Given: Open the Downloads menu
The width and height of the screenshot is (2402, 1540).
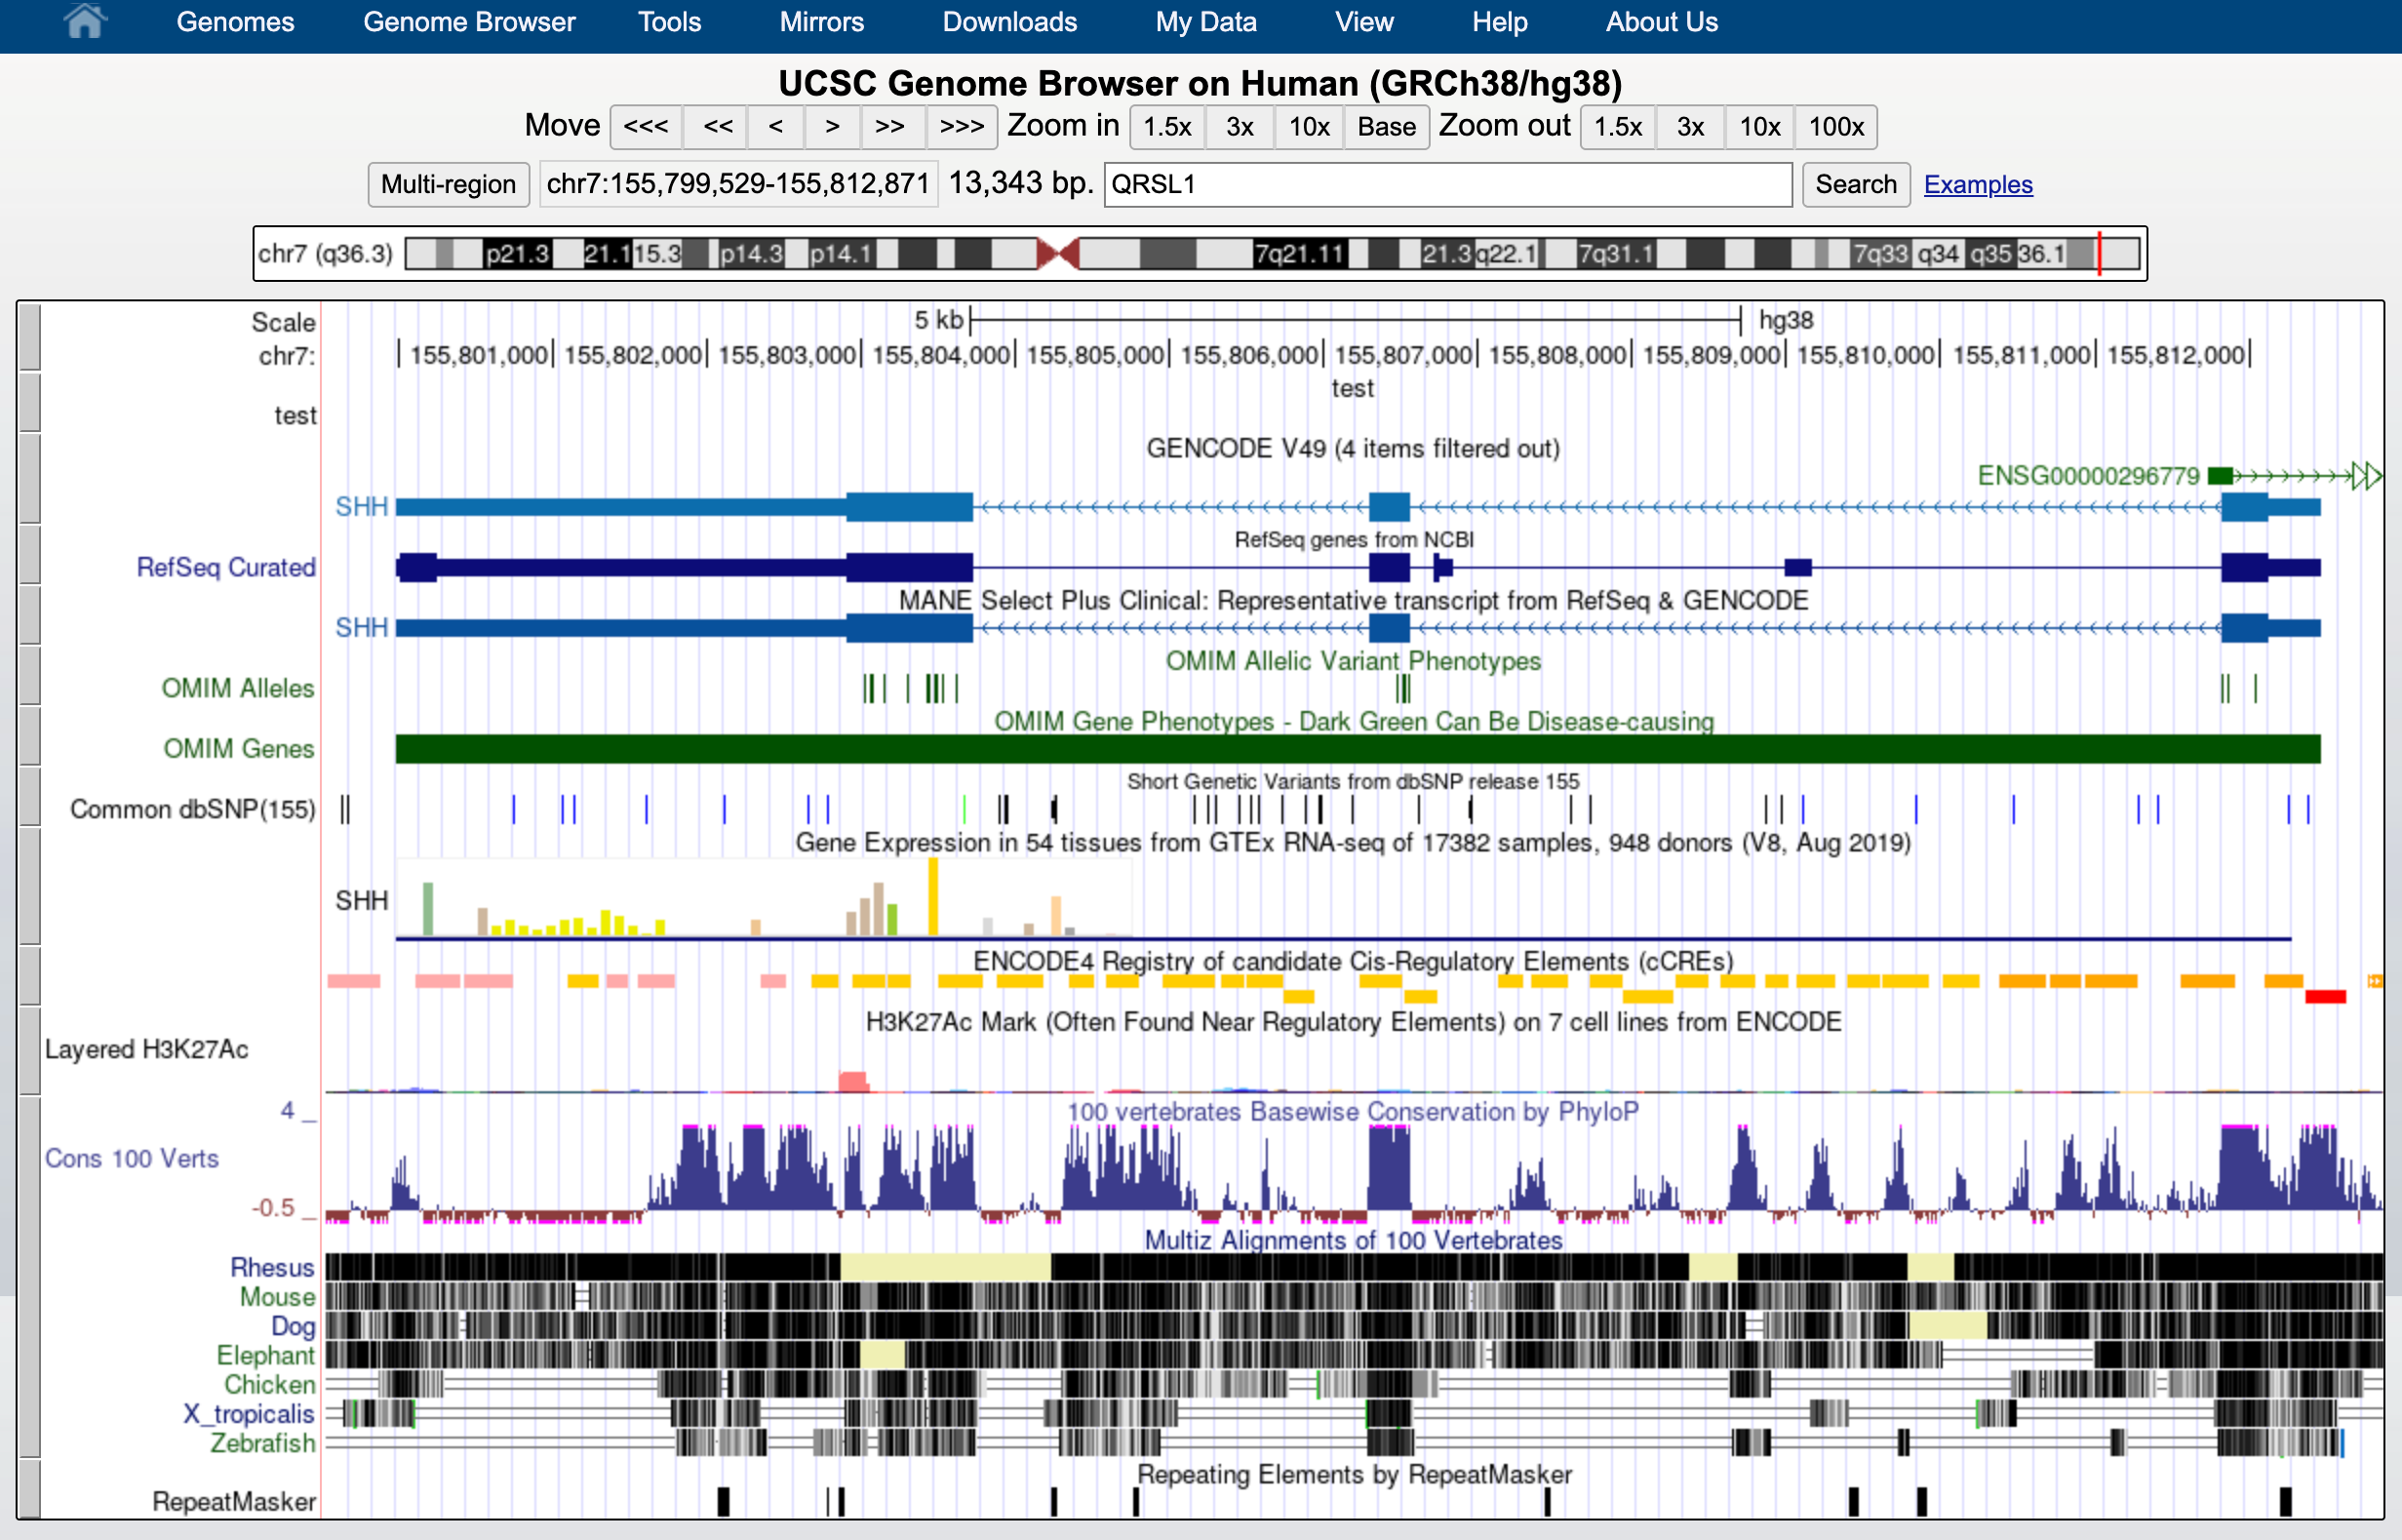Looking at the screenshot, I should [x=1008, y=21].
